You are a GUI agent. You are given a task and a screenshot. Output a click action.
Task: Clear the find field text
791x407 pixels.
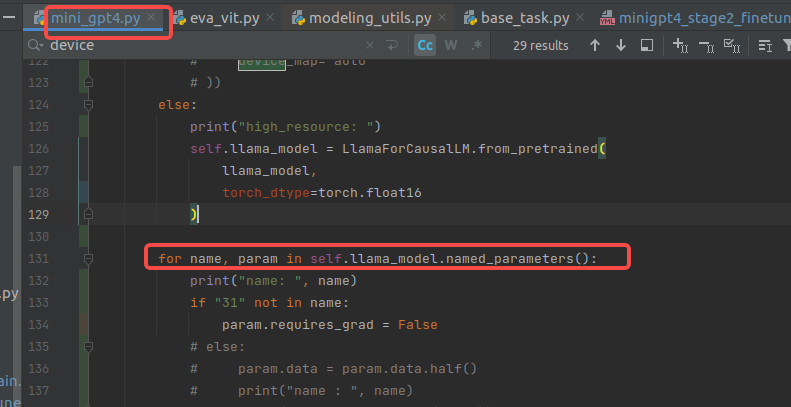(370, 45)
